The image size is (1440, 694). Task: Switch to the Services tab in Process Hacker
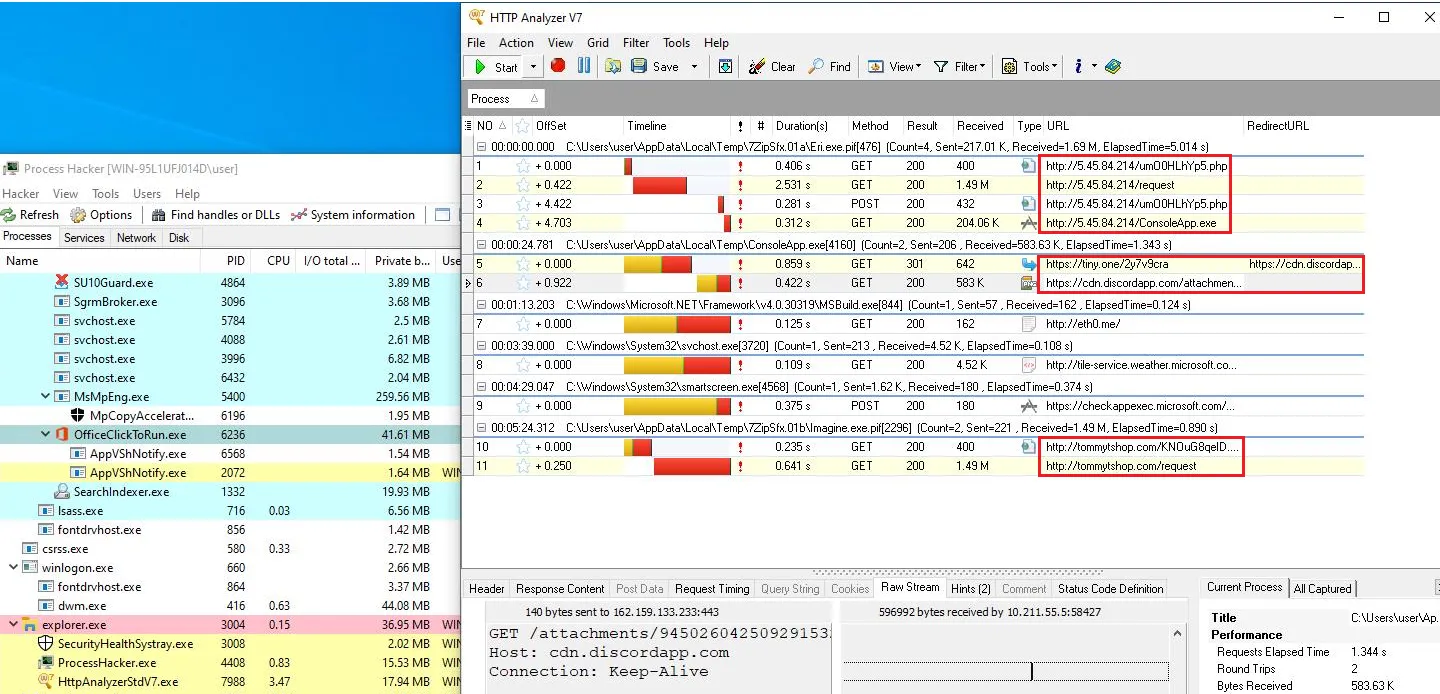pyautogui.click(x=84, y=238)
